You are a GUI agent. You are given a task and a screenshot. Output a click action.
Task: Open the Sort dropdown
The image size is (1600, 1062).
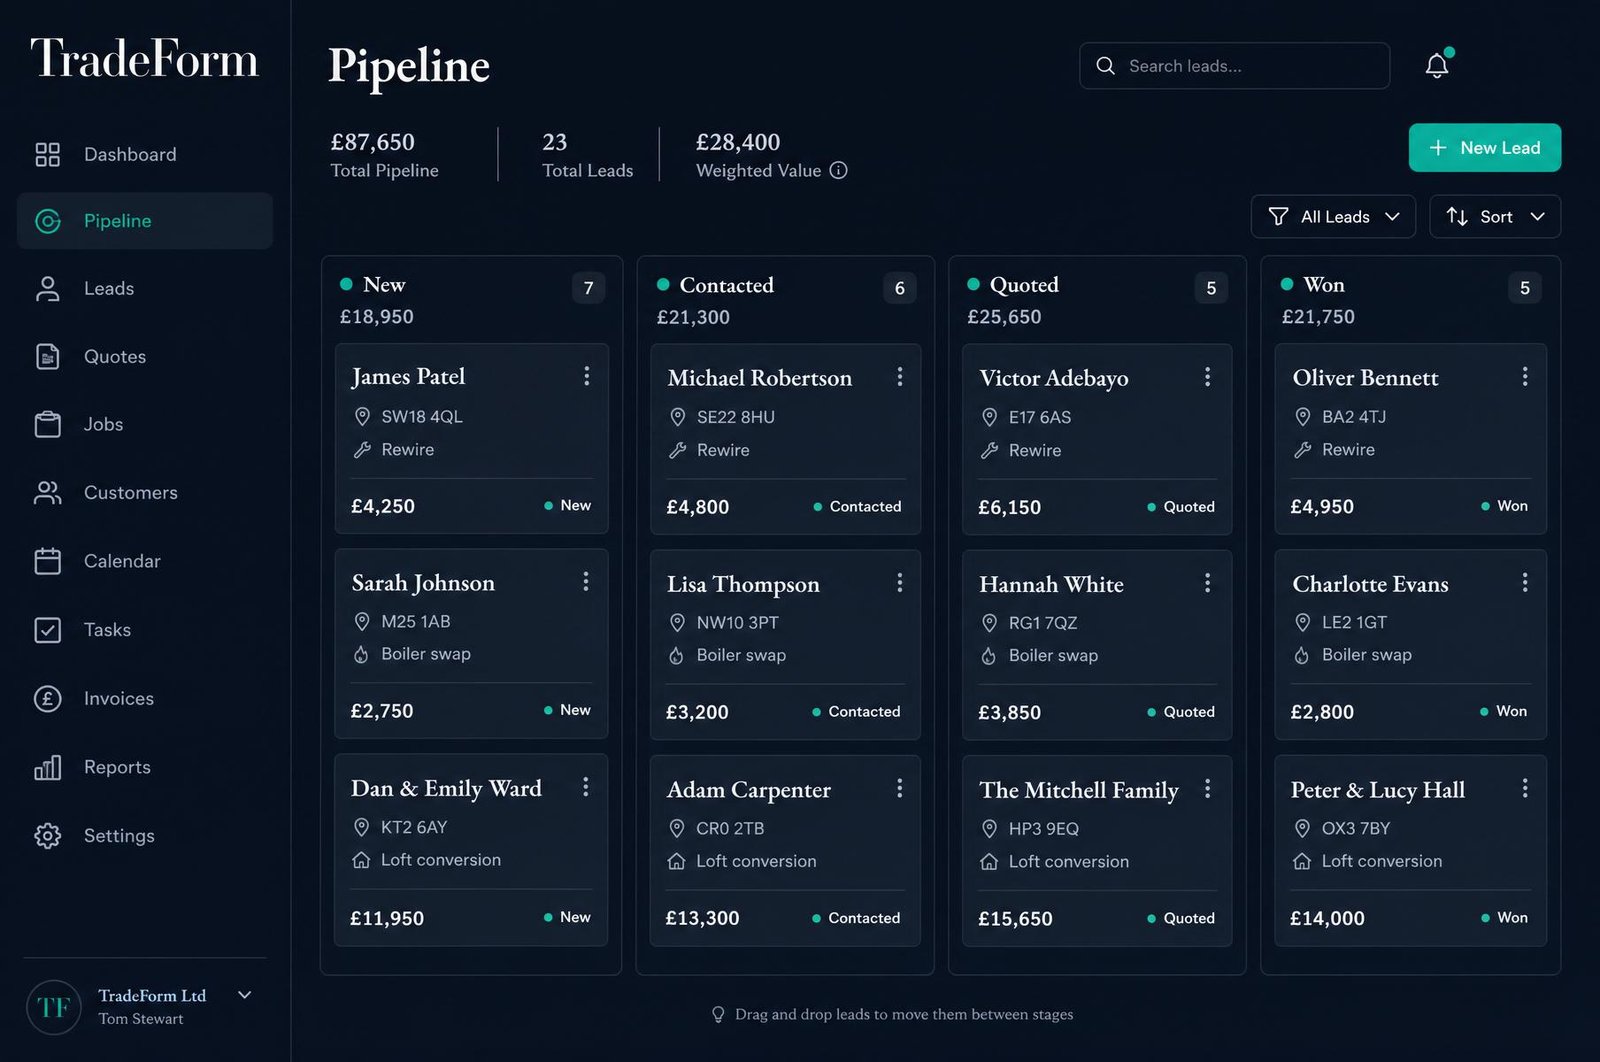tap(1495, 216)
